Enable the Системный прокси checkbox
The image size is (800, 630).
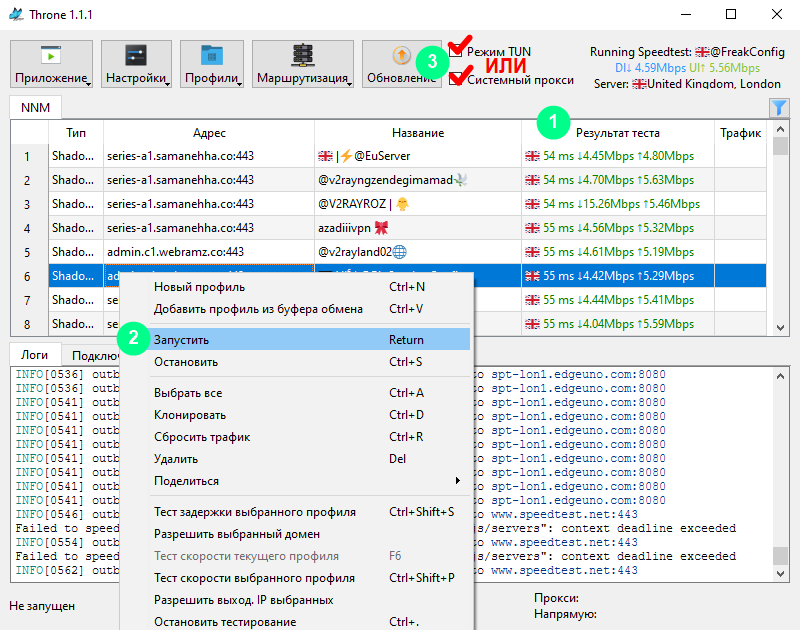[x=457, y=80]
